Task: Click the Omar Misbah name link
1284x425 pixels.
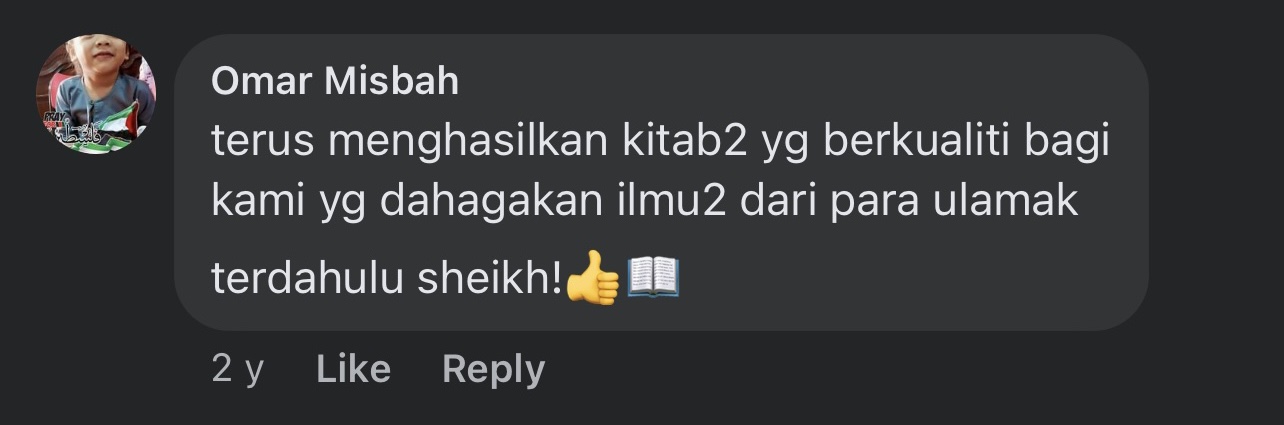Action: [x=335, y=81]
